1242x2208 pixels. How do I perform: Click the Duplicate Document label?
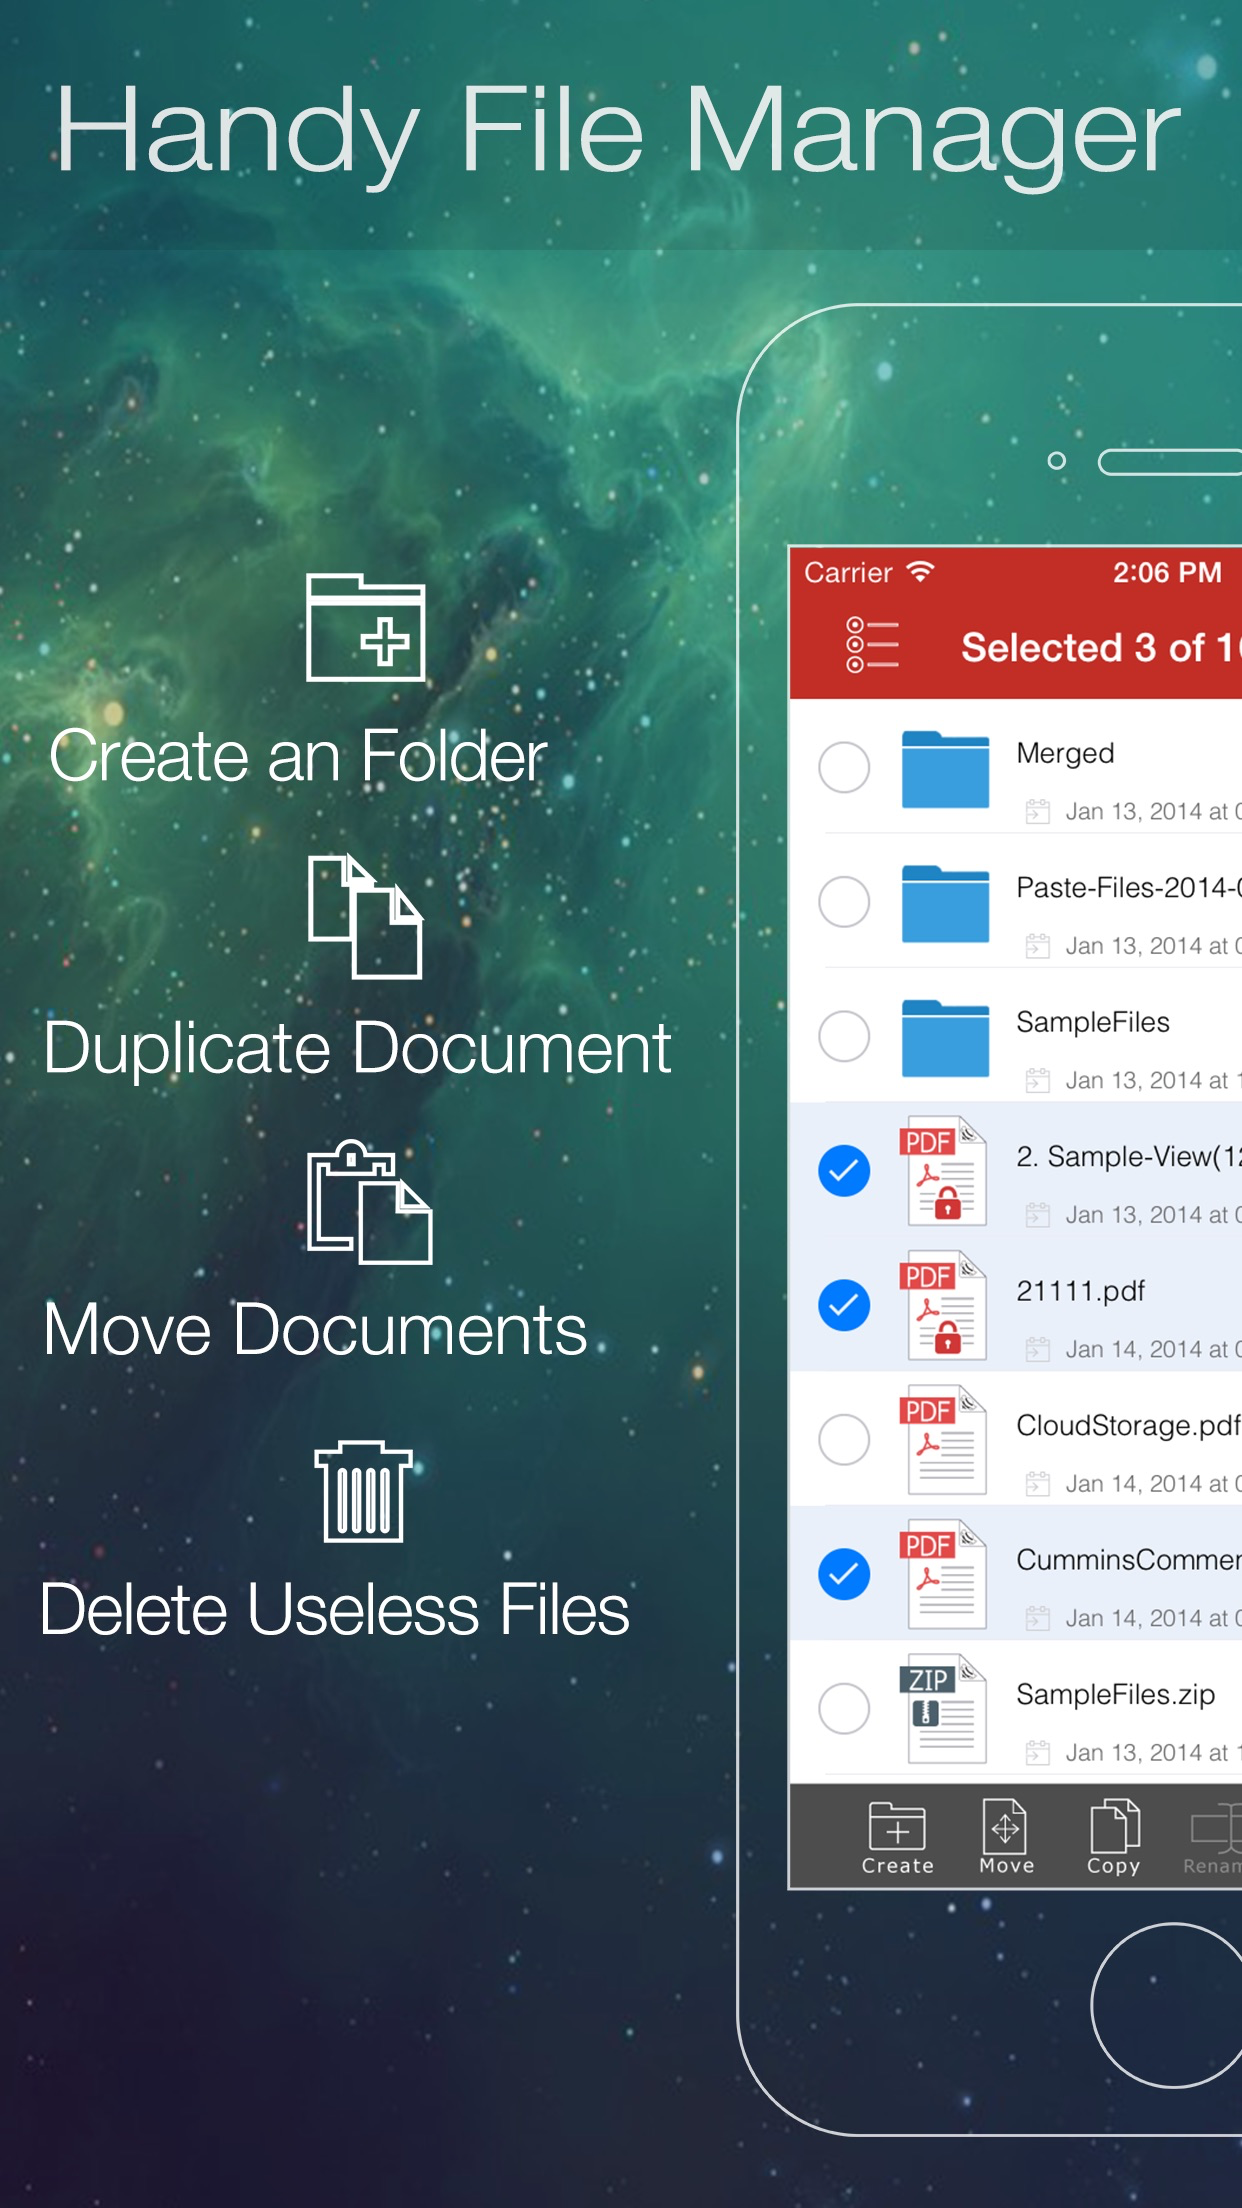pos(357,1049)
